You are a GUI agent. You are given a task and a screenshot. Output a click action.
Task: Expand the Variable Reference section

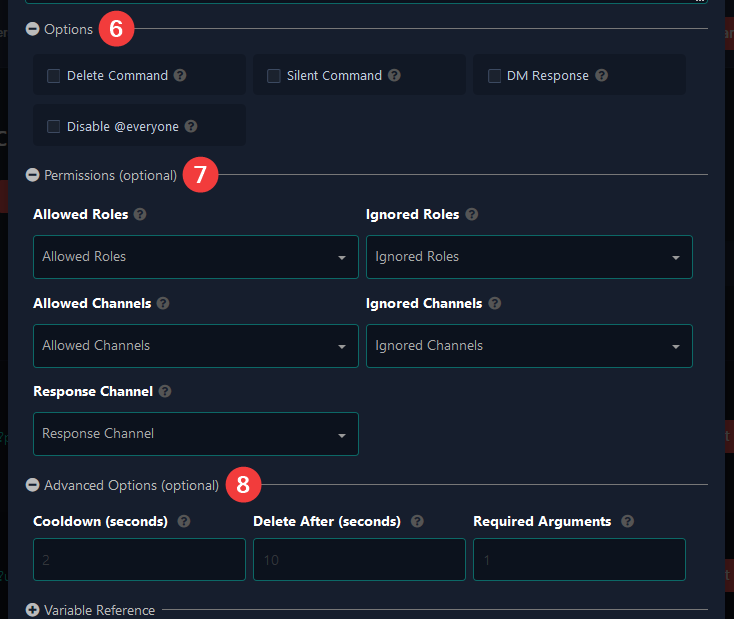click(x=32, y=610)
